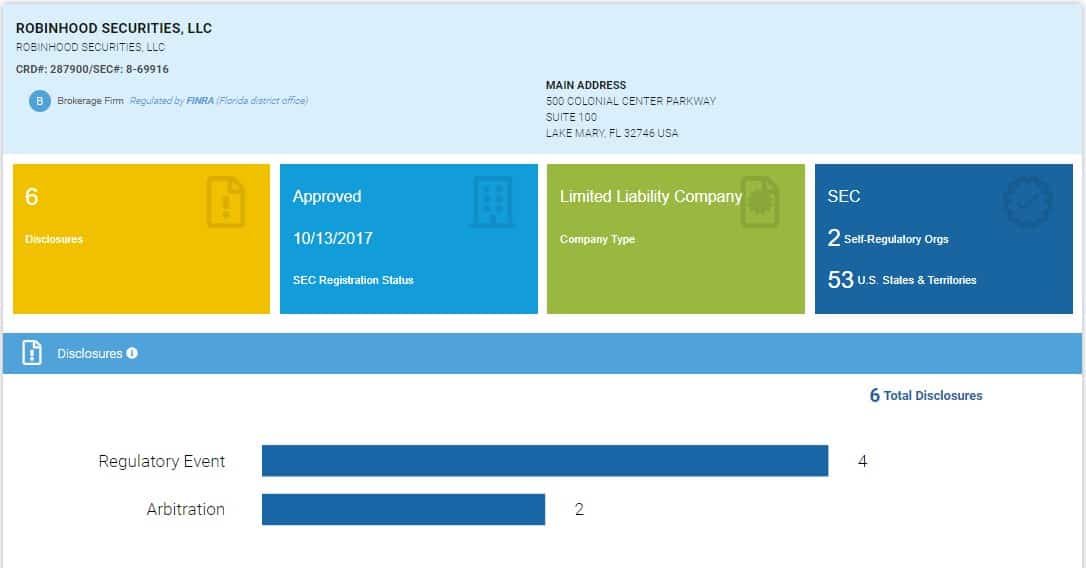Select the ROBINHOOD SECURITIES, LLC title

(114, 28)
